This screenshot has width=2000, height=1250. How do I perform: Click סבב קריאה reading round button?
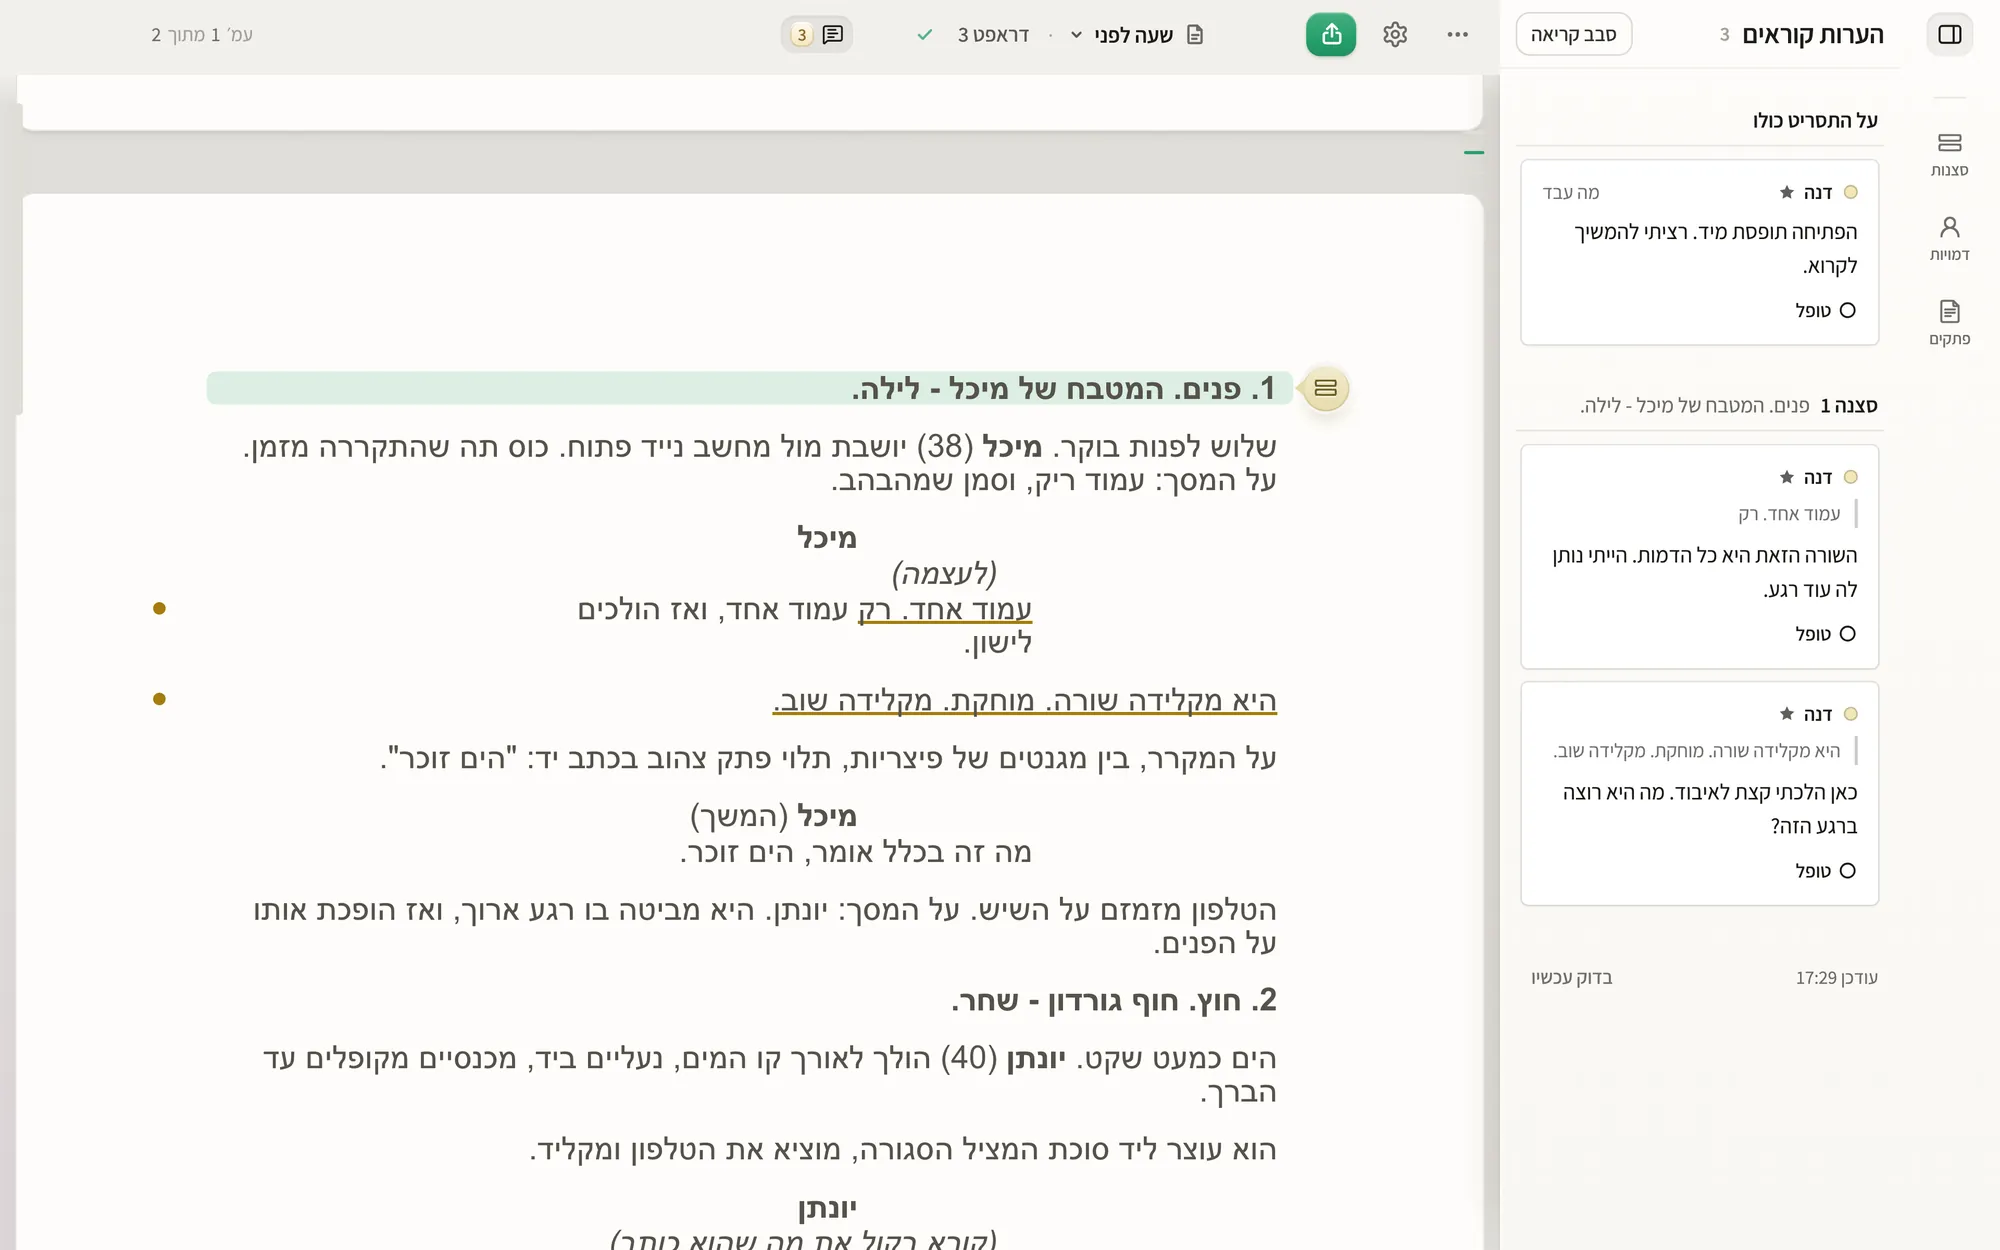(1573, 35)
